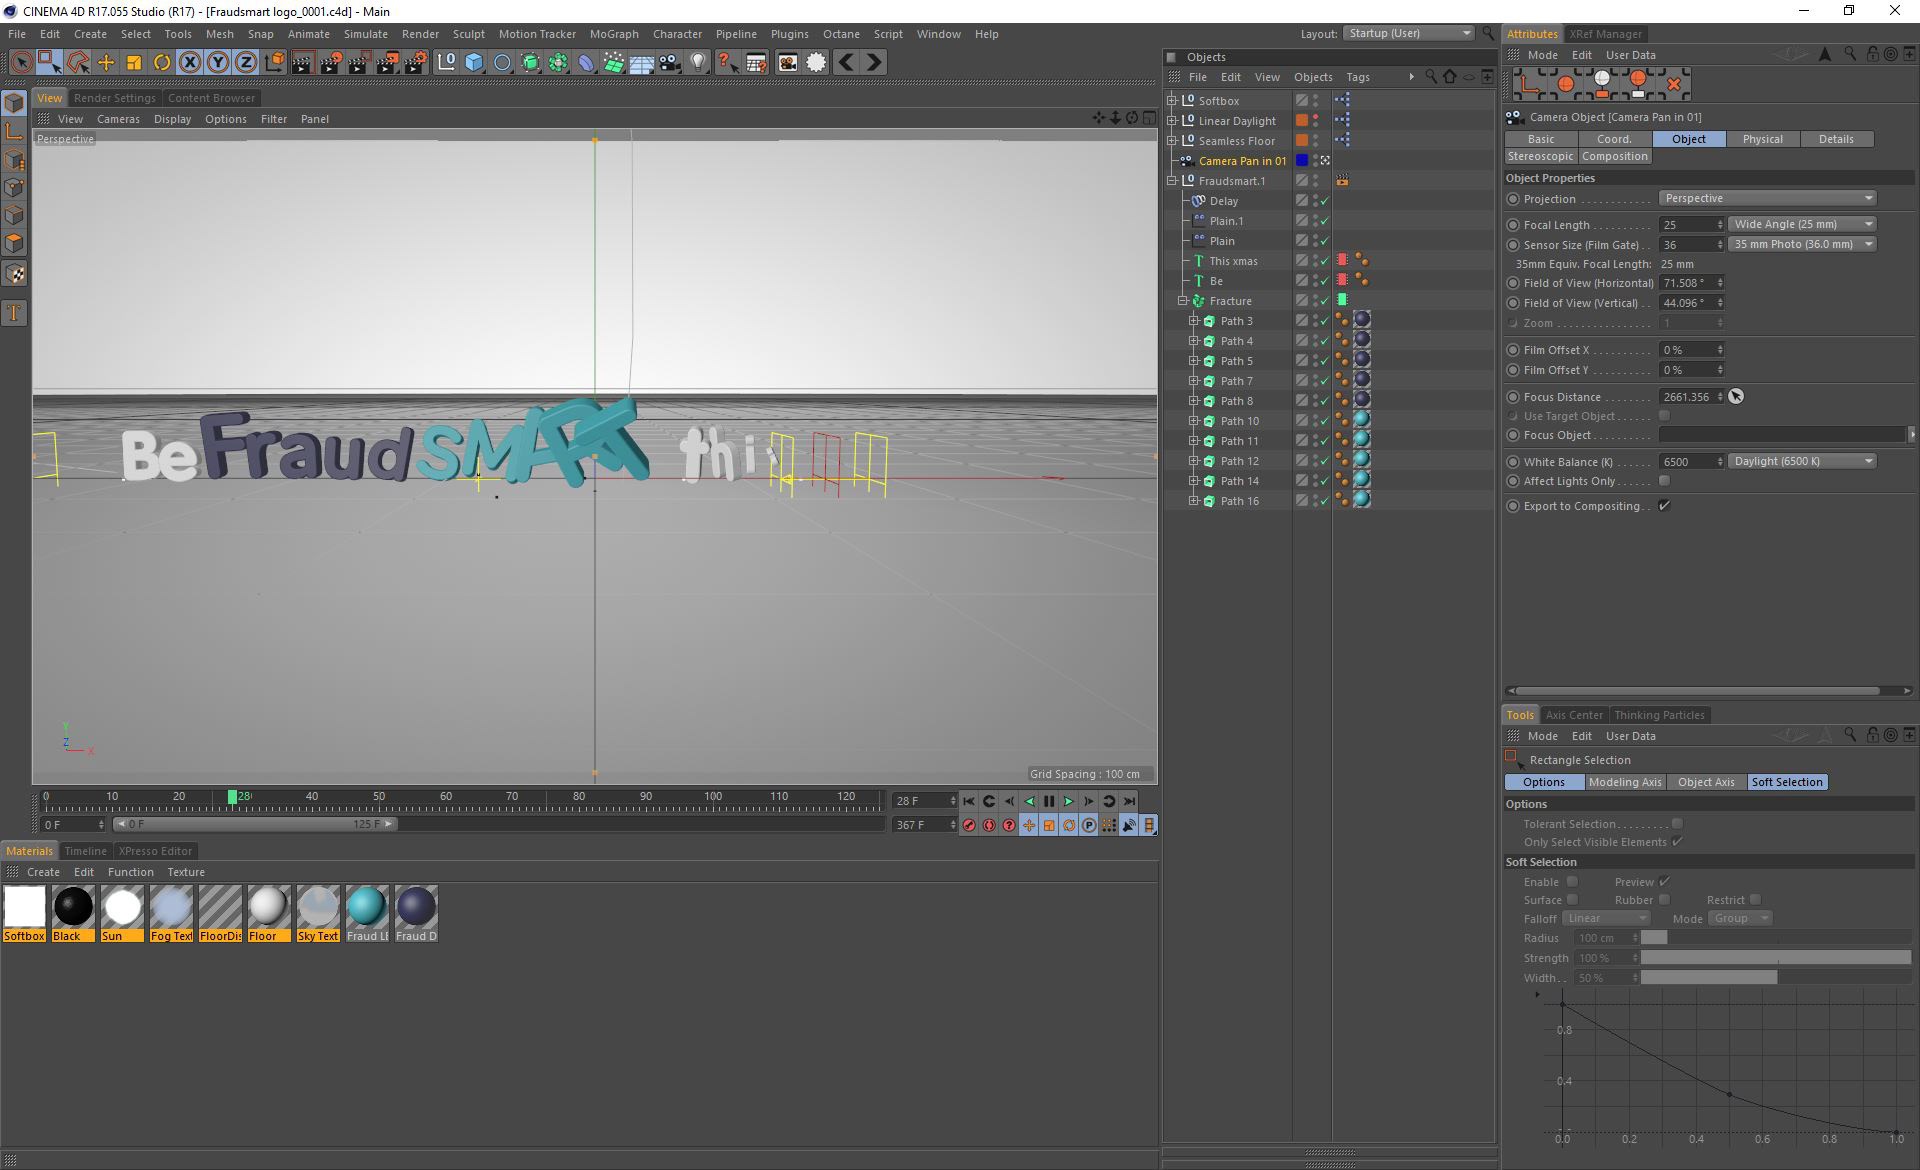This screenshot has height=1170, width=1920.
Task: Expand the Path 3 object
Action: coord(1193,321)
